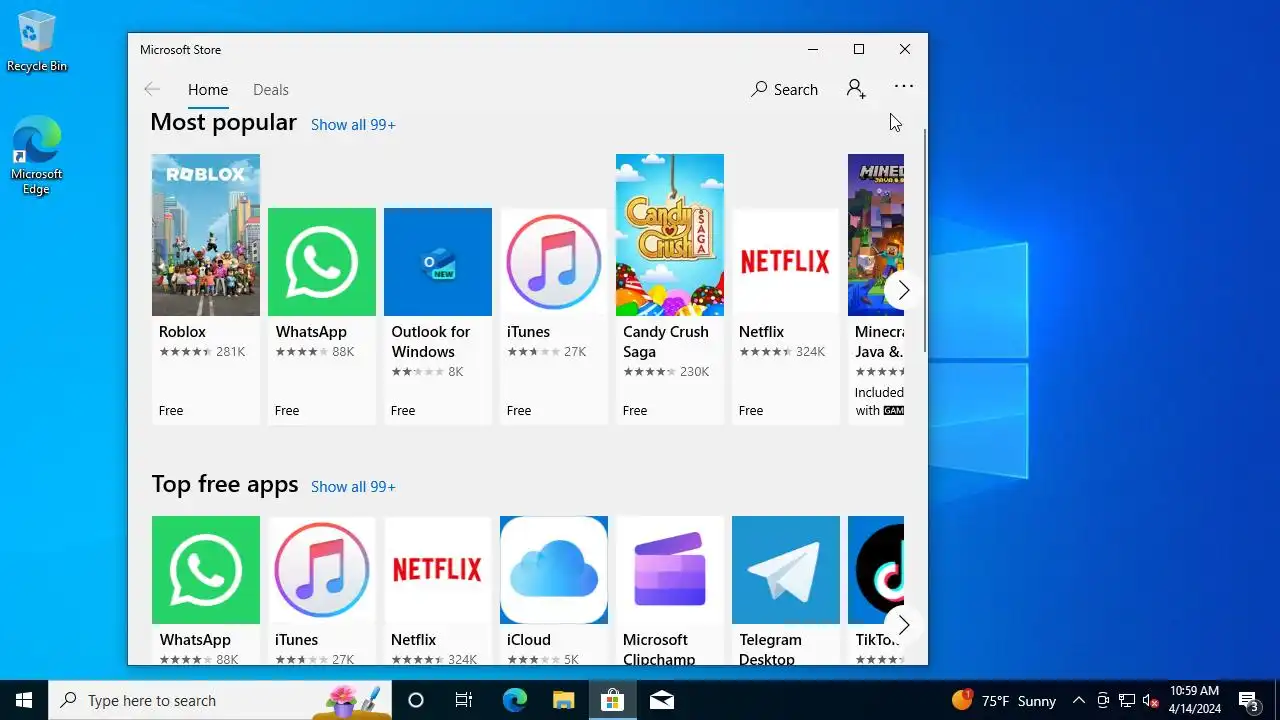
Task: Open the See more three-dots menu
Action: click(x=904, y=87)
